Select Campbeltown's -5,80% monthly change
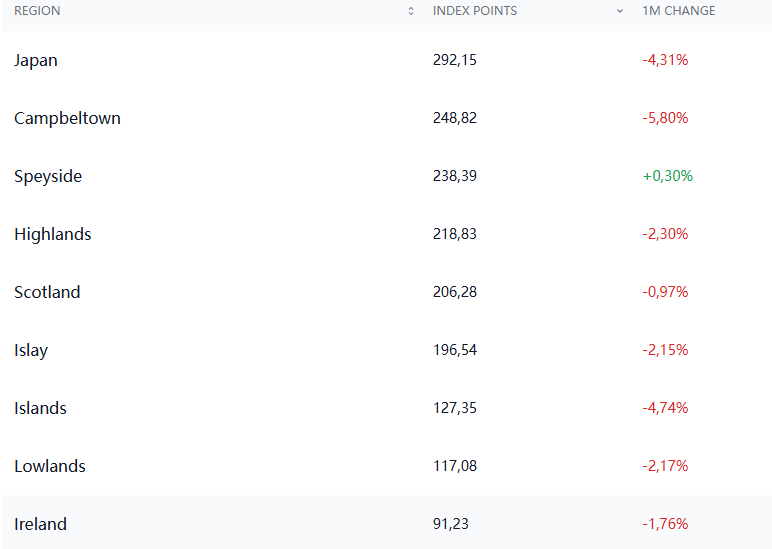 [x=665, y=118]
